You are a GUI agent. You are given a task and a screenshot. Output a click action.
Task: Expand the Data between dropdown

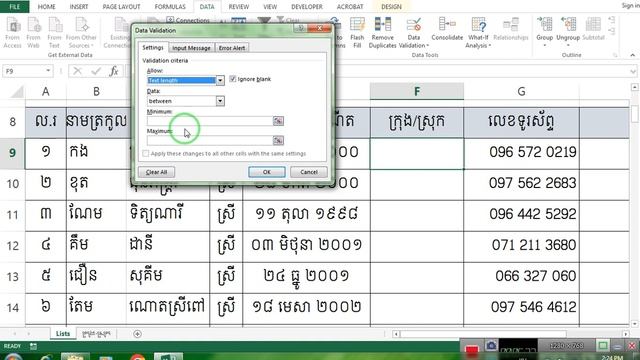220,101
